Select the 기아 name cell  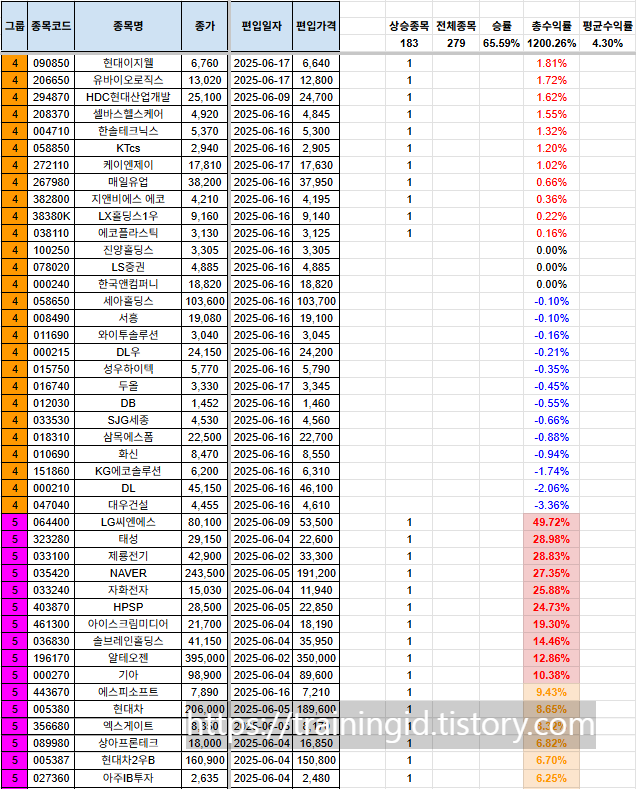[128, 676]
